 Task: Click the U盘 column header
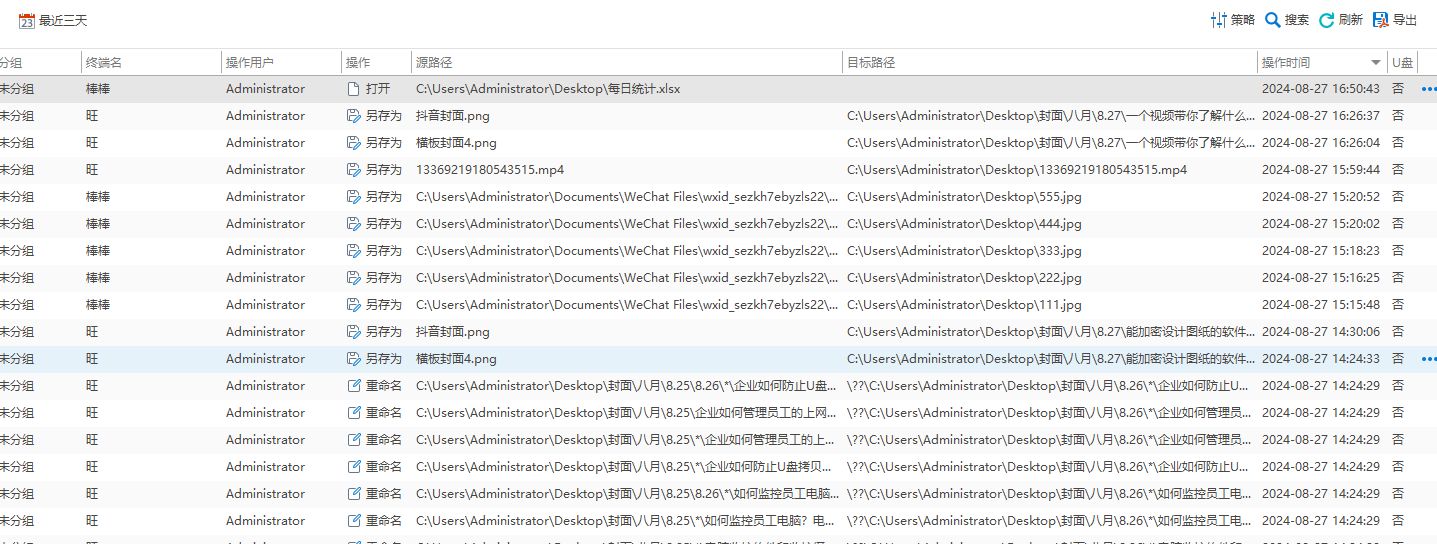click(1402, 62)
